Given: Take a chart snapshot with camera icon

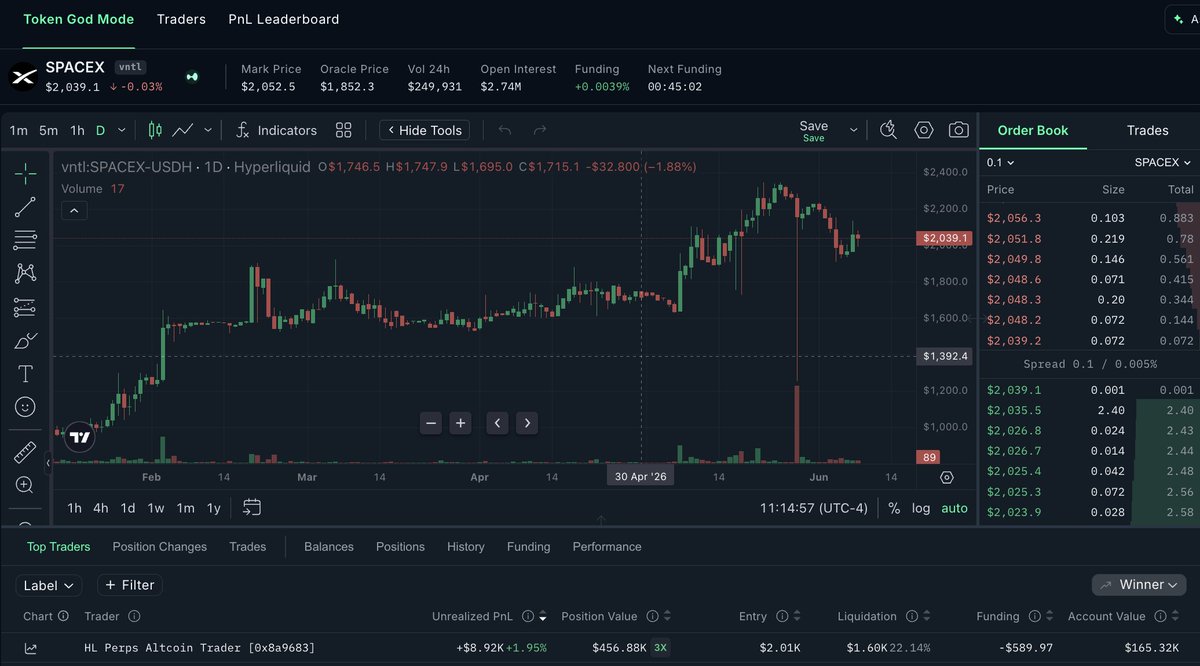Looking at the screenshot, I should tap(958, 130).
